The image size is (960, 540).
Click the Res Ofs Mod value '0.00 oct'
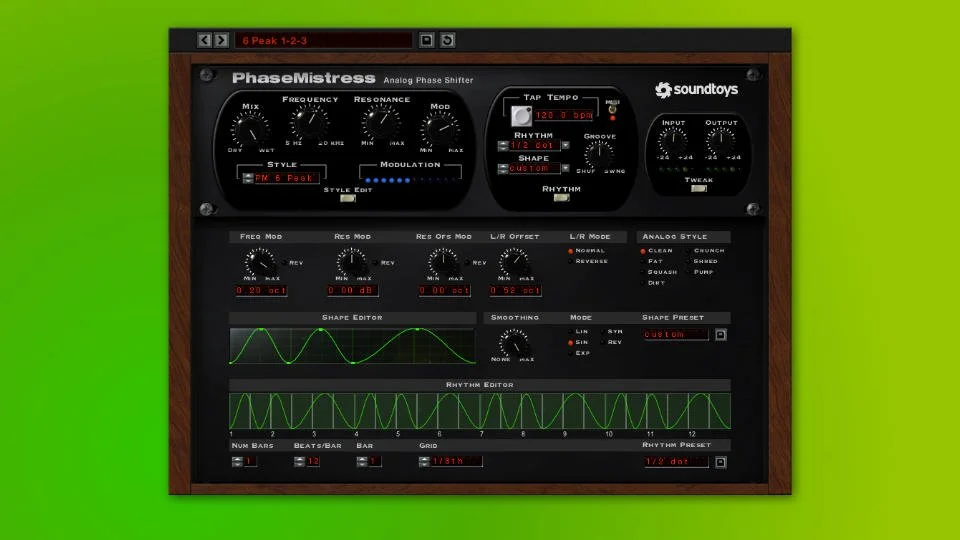(444, 290)
